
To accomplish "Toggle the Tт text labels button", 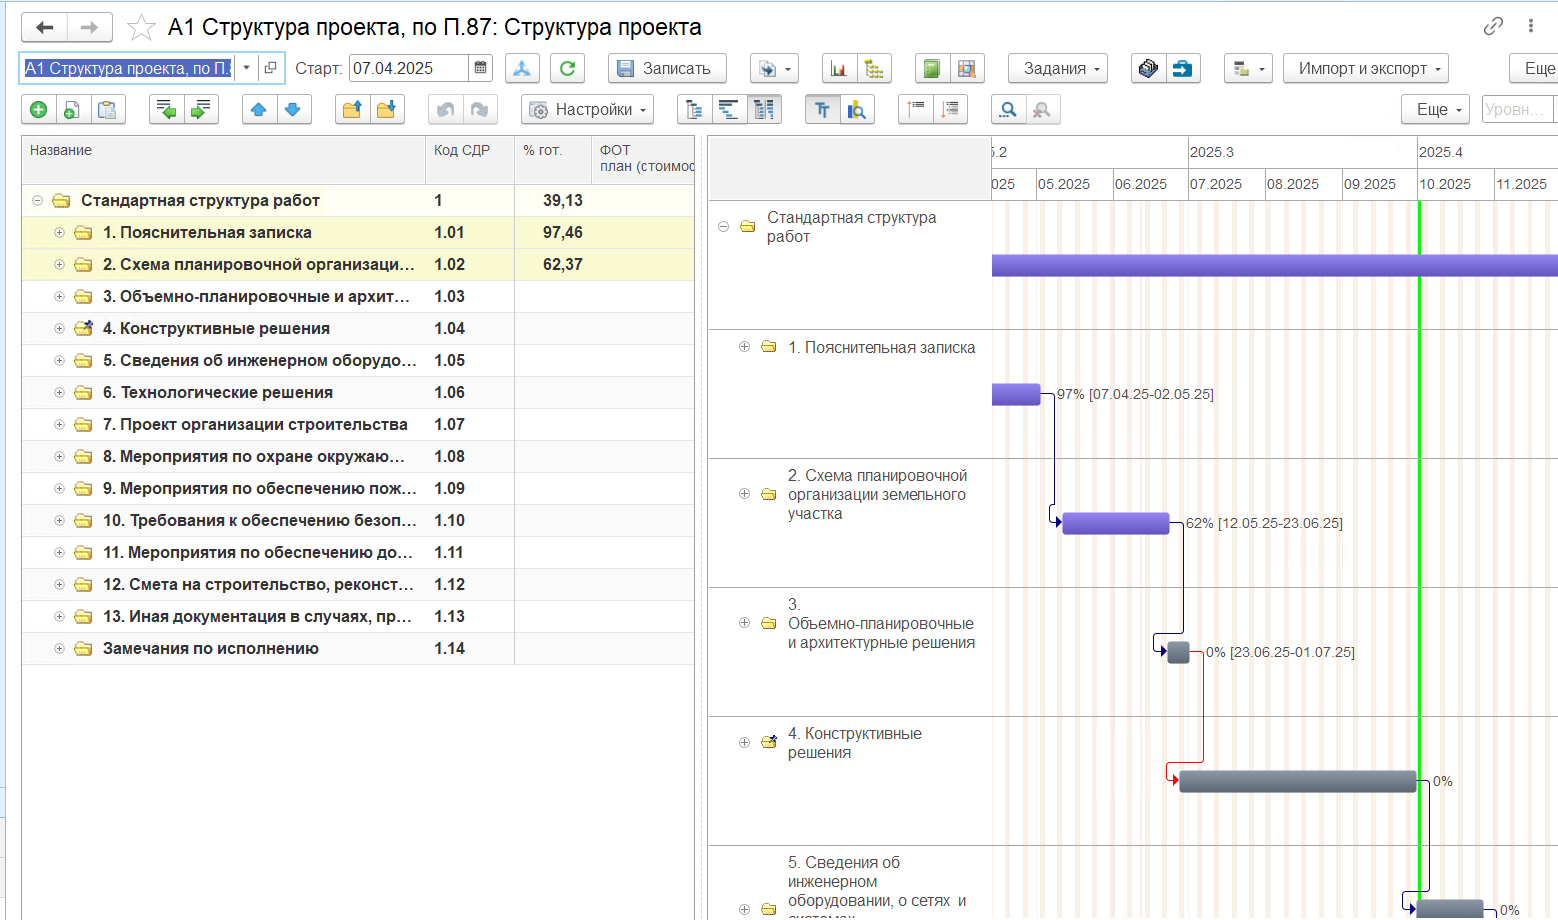I will point(822,110).
